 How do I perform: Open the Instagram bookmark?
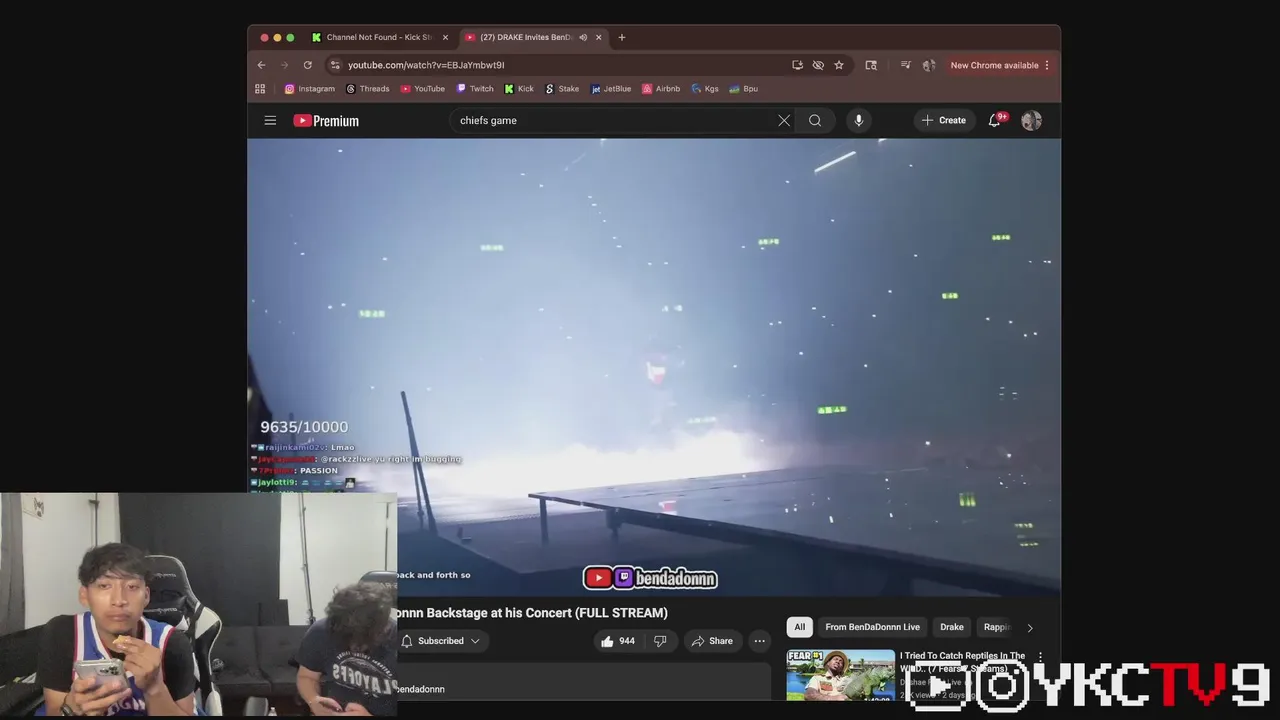[x=310, y=89]
